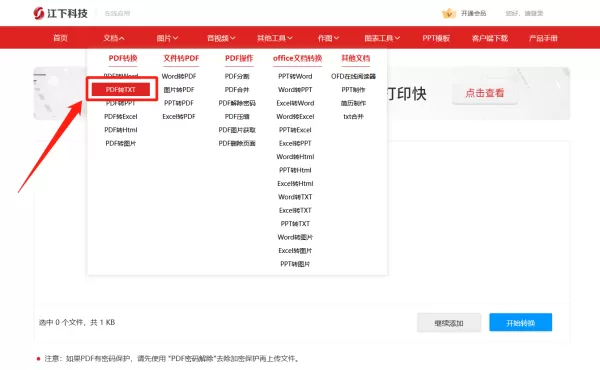Select Word转Html conversion

click(x=295, y=157)
